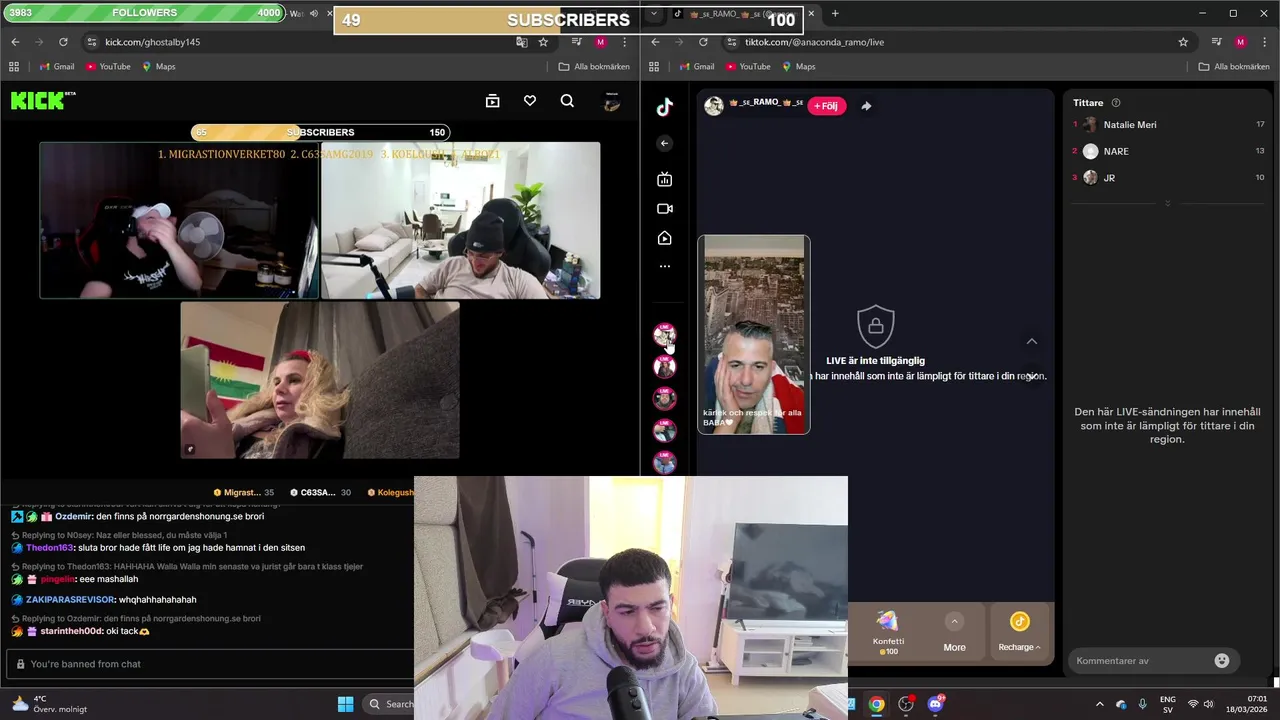Click the banned from chat input
Screen dimensions: 1280x720
[x=210, y=664]
